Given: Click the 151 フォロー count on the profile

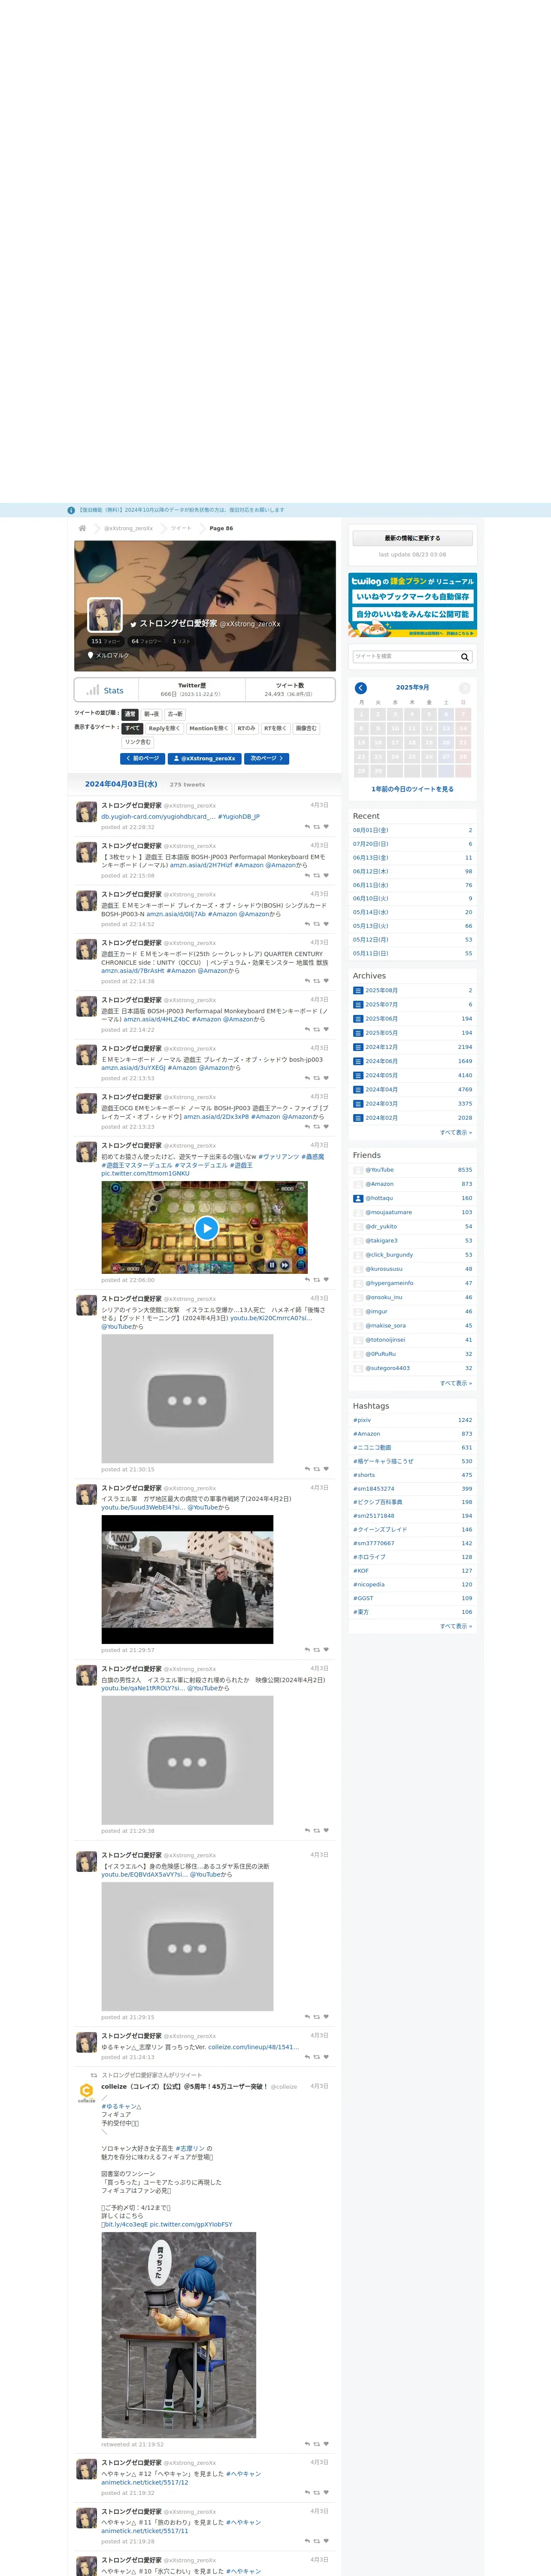Looking at the screenshot, I should point(105,641).
